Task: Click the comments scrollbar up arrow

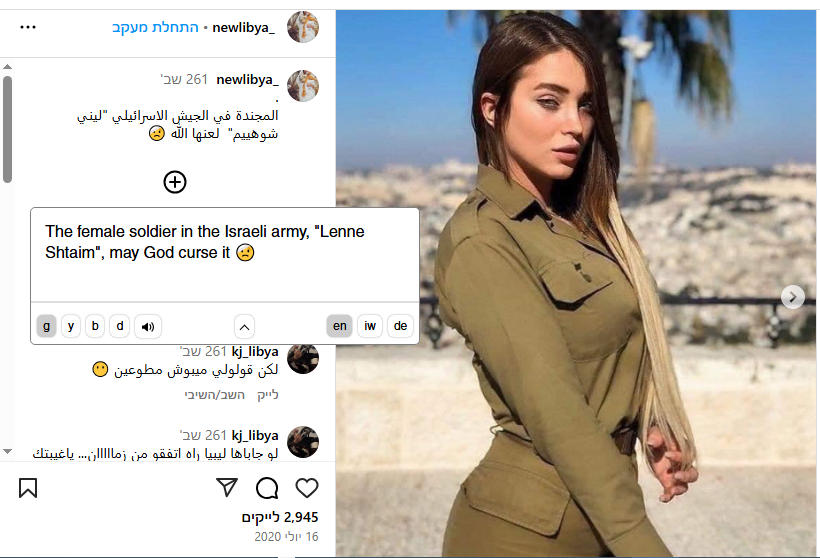Action: [x=7, y=67]
